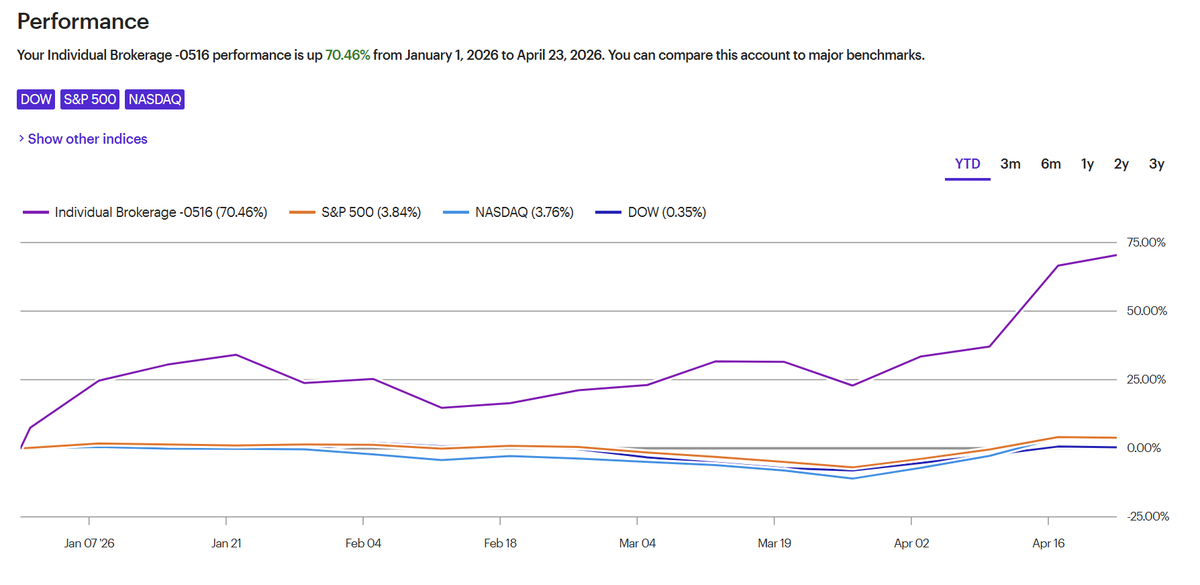Click the light blue NASDAQ legend line
This screenshot has width=1200, height=585.
(x=455, y=212)
